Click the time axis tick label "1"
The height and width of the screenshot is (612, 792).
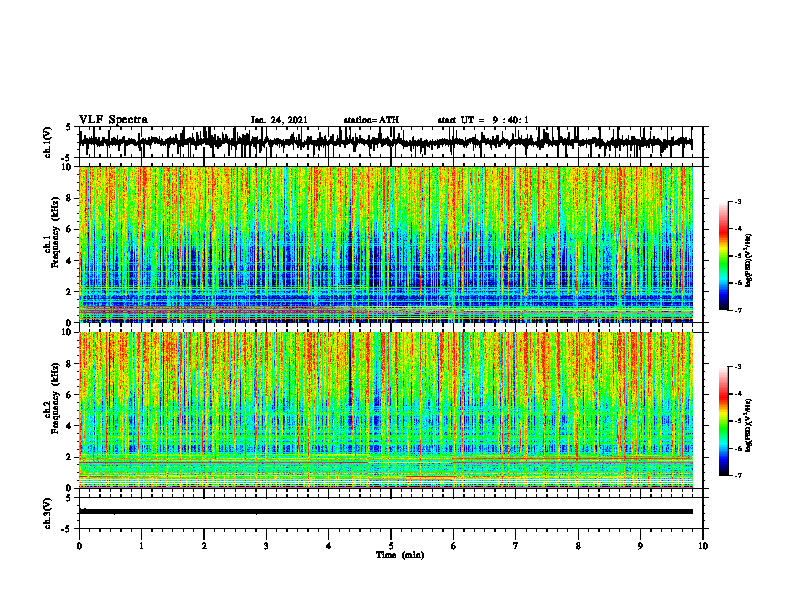(141, 546)
